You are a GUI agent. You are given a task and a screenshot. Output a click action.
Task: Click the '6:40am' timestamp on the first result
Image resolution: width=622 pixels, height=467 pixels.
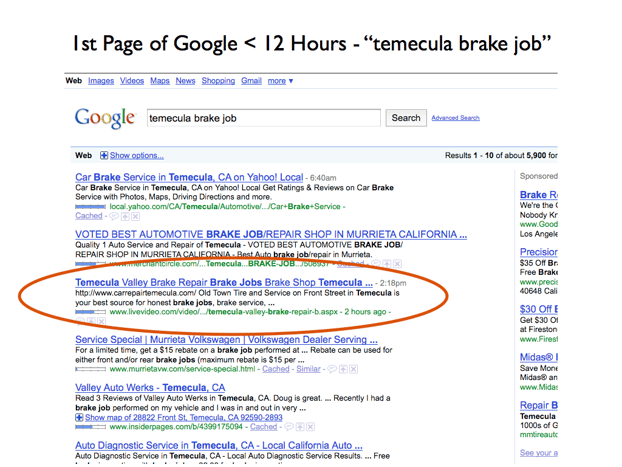[323, 178]
